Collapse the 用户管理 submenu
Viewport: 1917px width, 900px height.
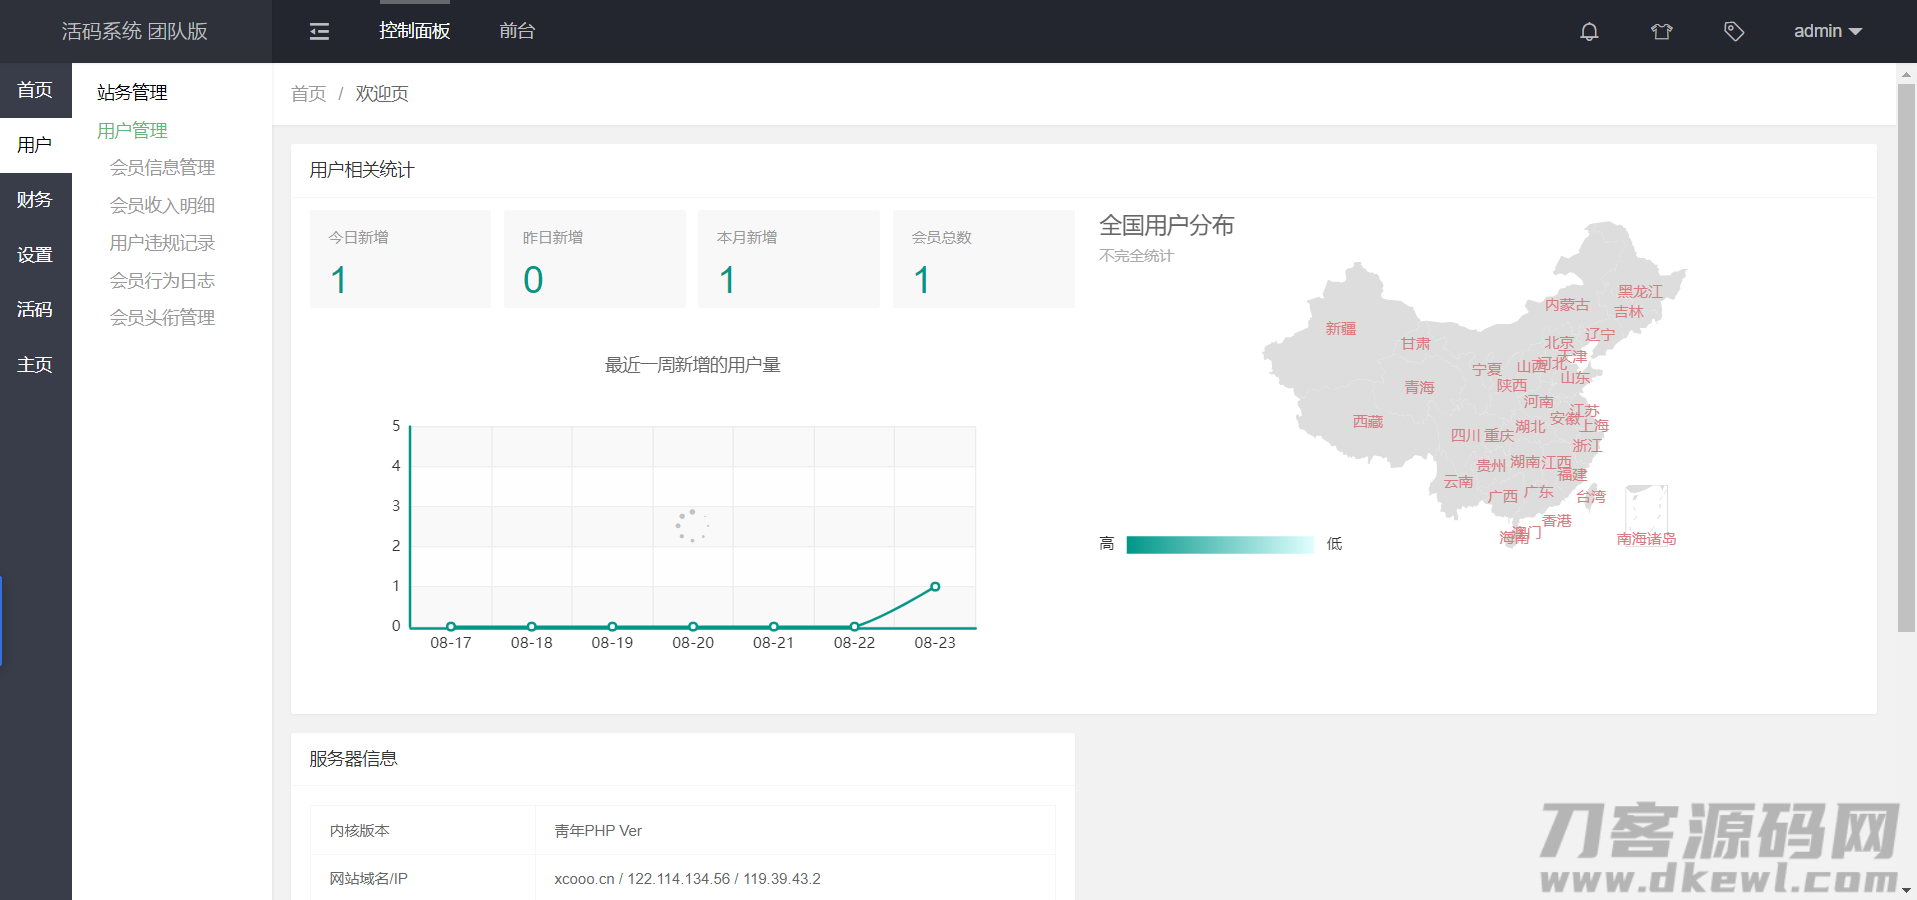(132, 129)
